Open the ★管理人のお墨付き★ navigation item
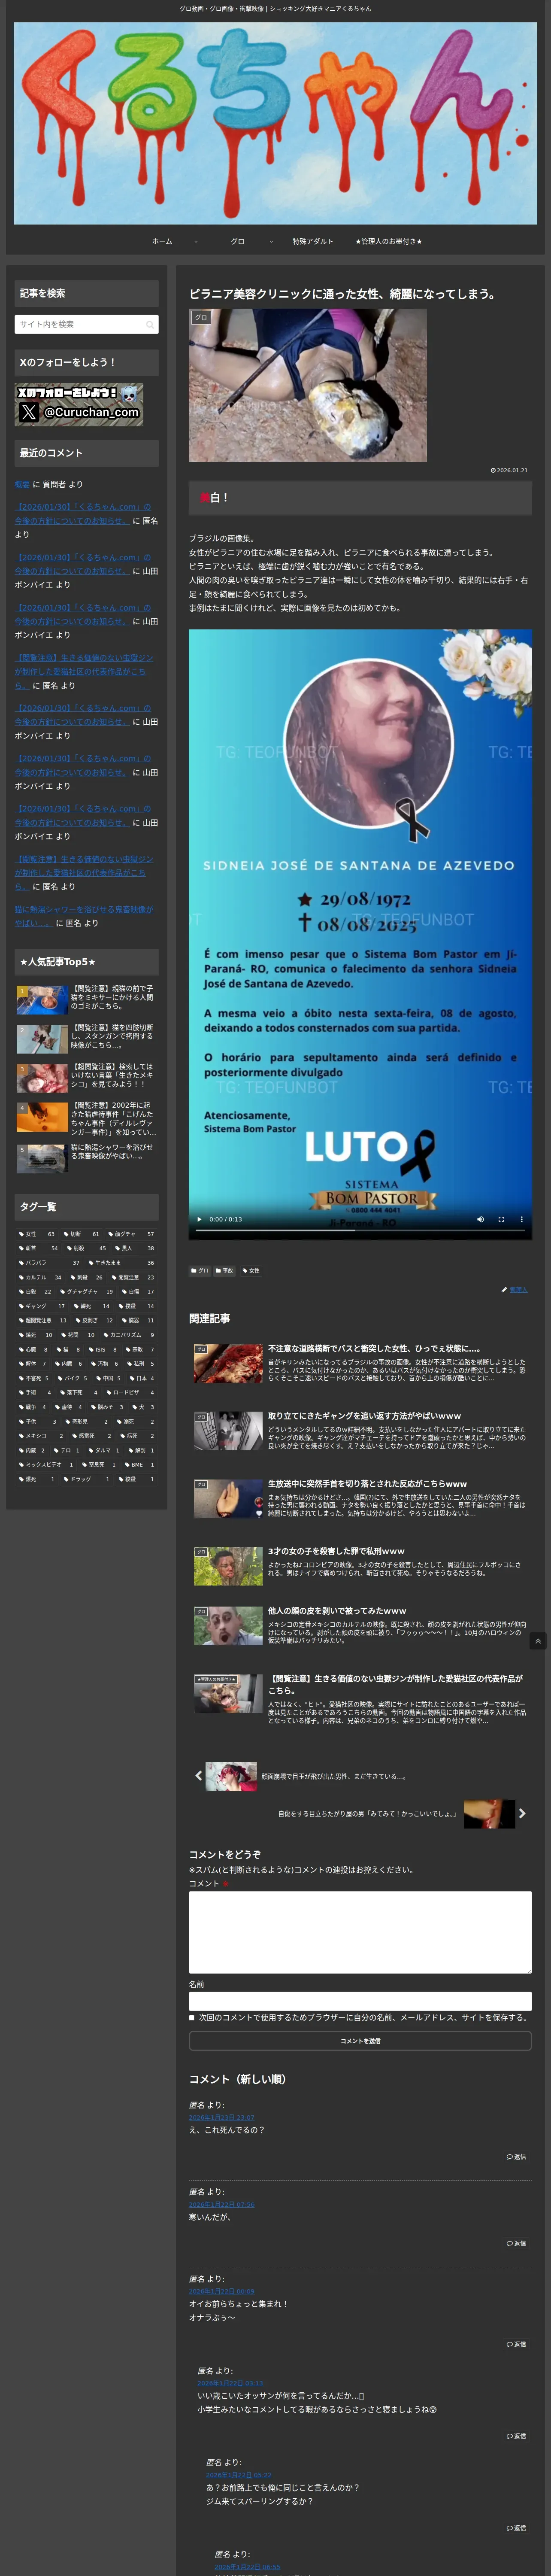This screenshot has width=551, height=2576. point(388,241)
